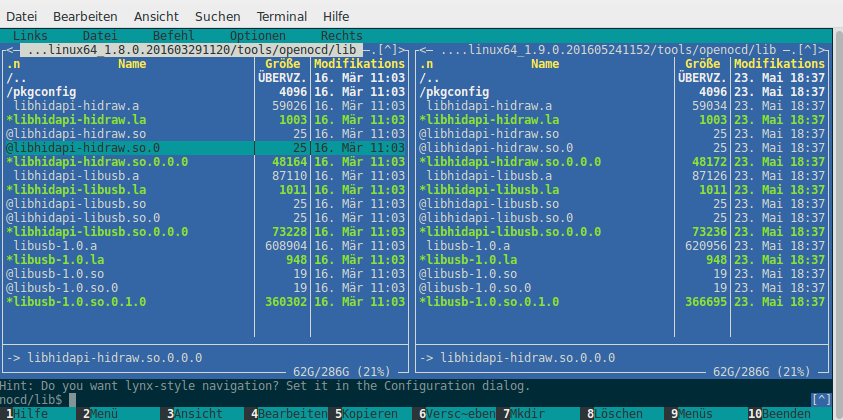Viewport: 843px width, 420px height.
Task: Click the right panel [^] history list indicator
Action: (815, 50)
